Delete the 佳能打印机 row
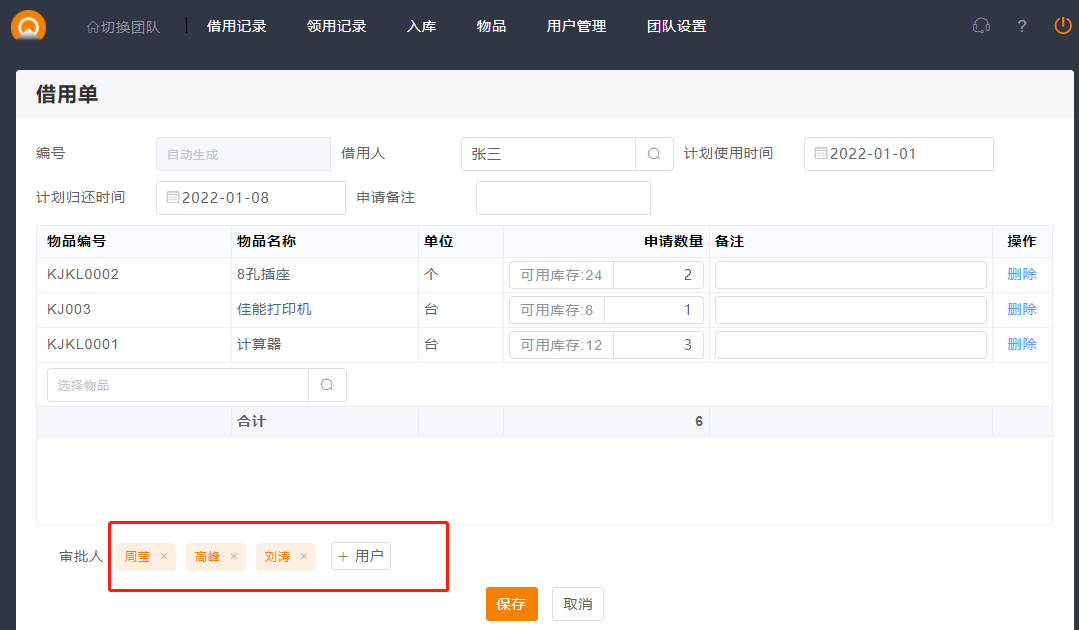 pyautogui.click(x=1021, y=309)
